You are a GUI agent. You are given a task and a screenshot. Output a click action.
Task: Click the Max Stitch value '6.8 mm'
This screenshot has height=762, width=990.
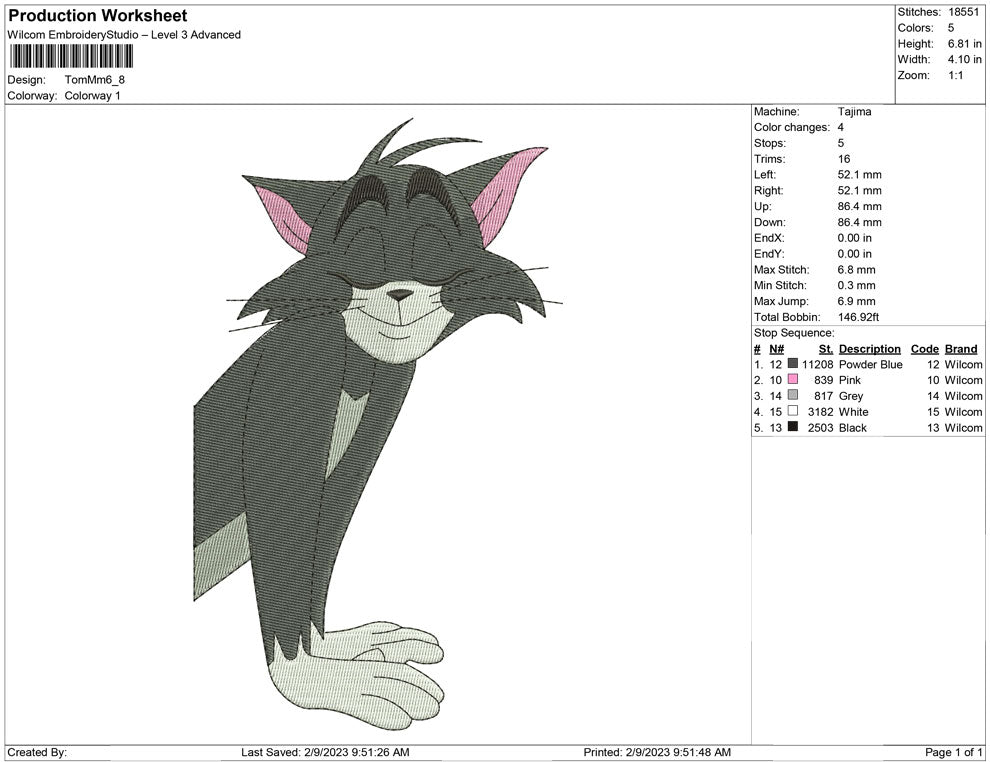coord(857,270)
